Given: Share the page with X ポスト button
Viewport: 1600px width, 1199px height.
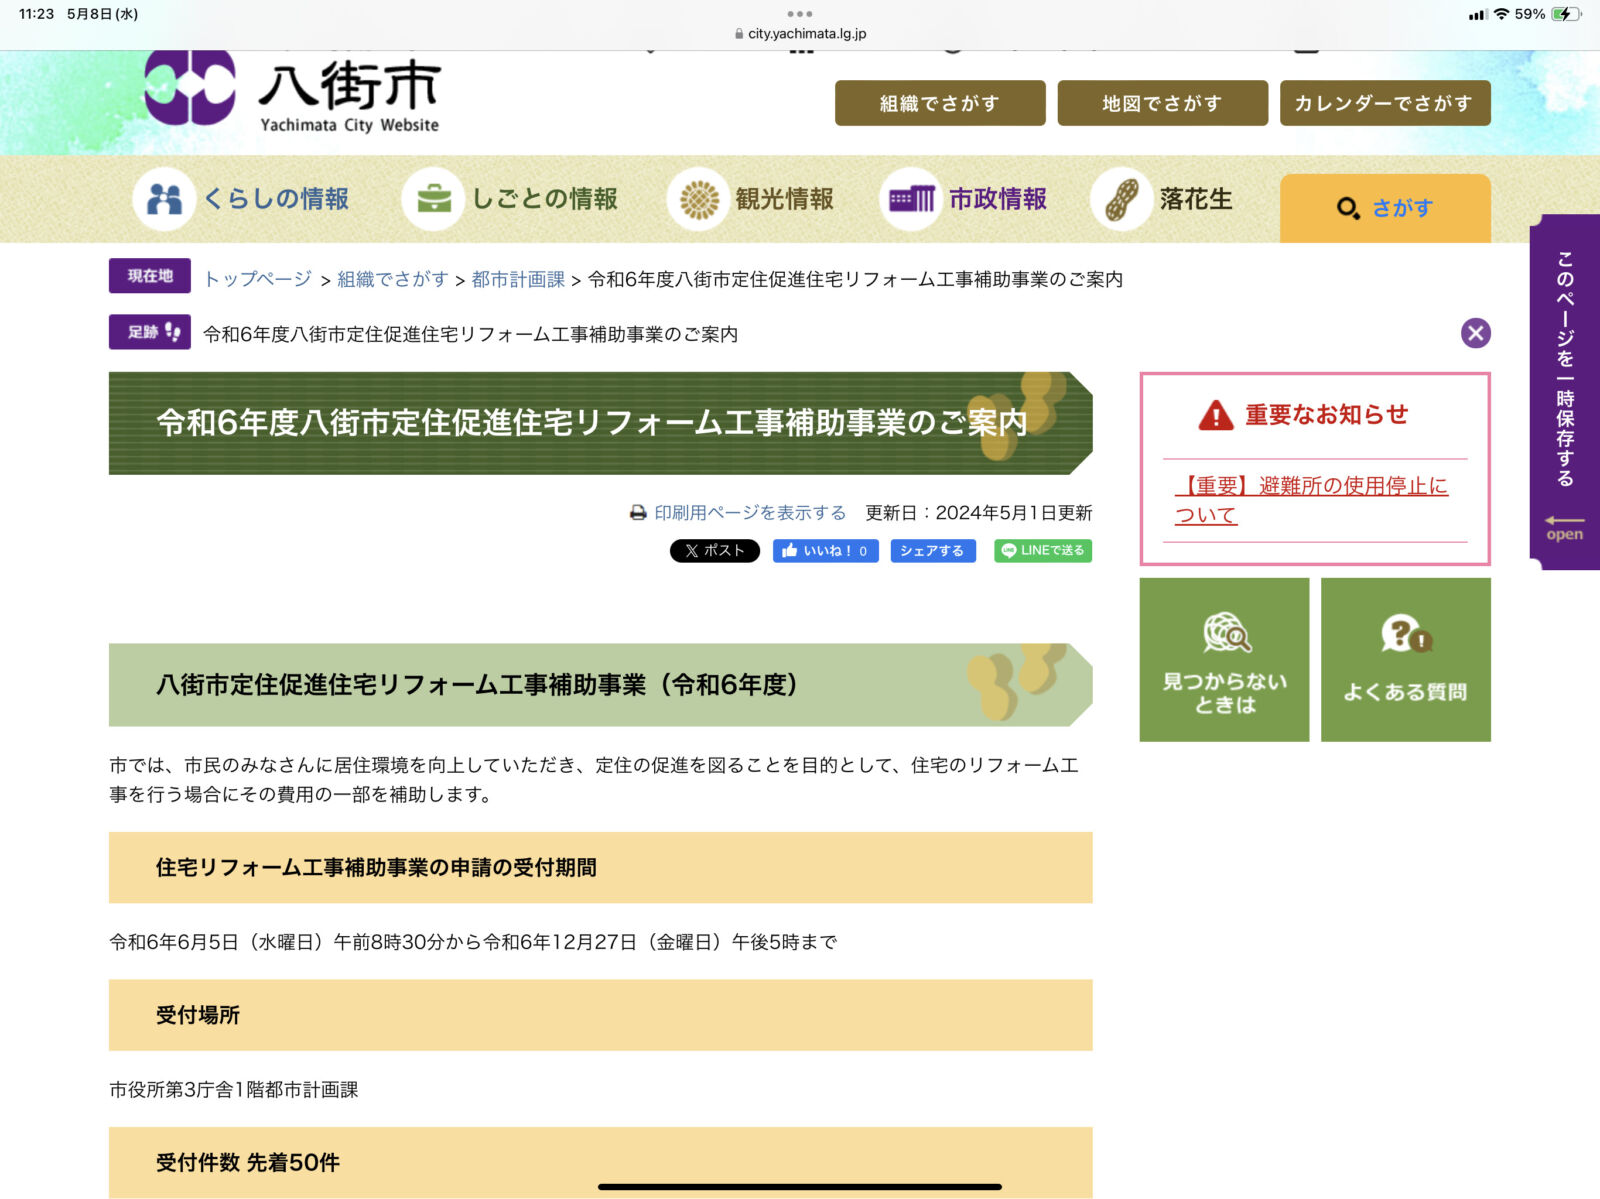Looking at the screenshot, I should (x=714, y=551).
